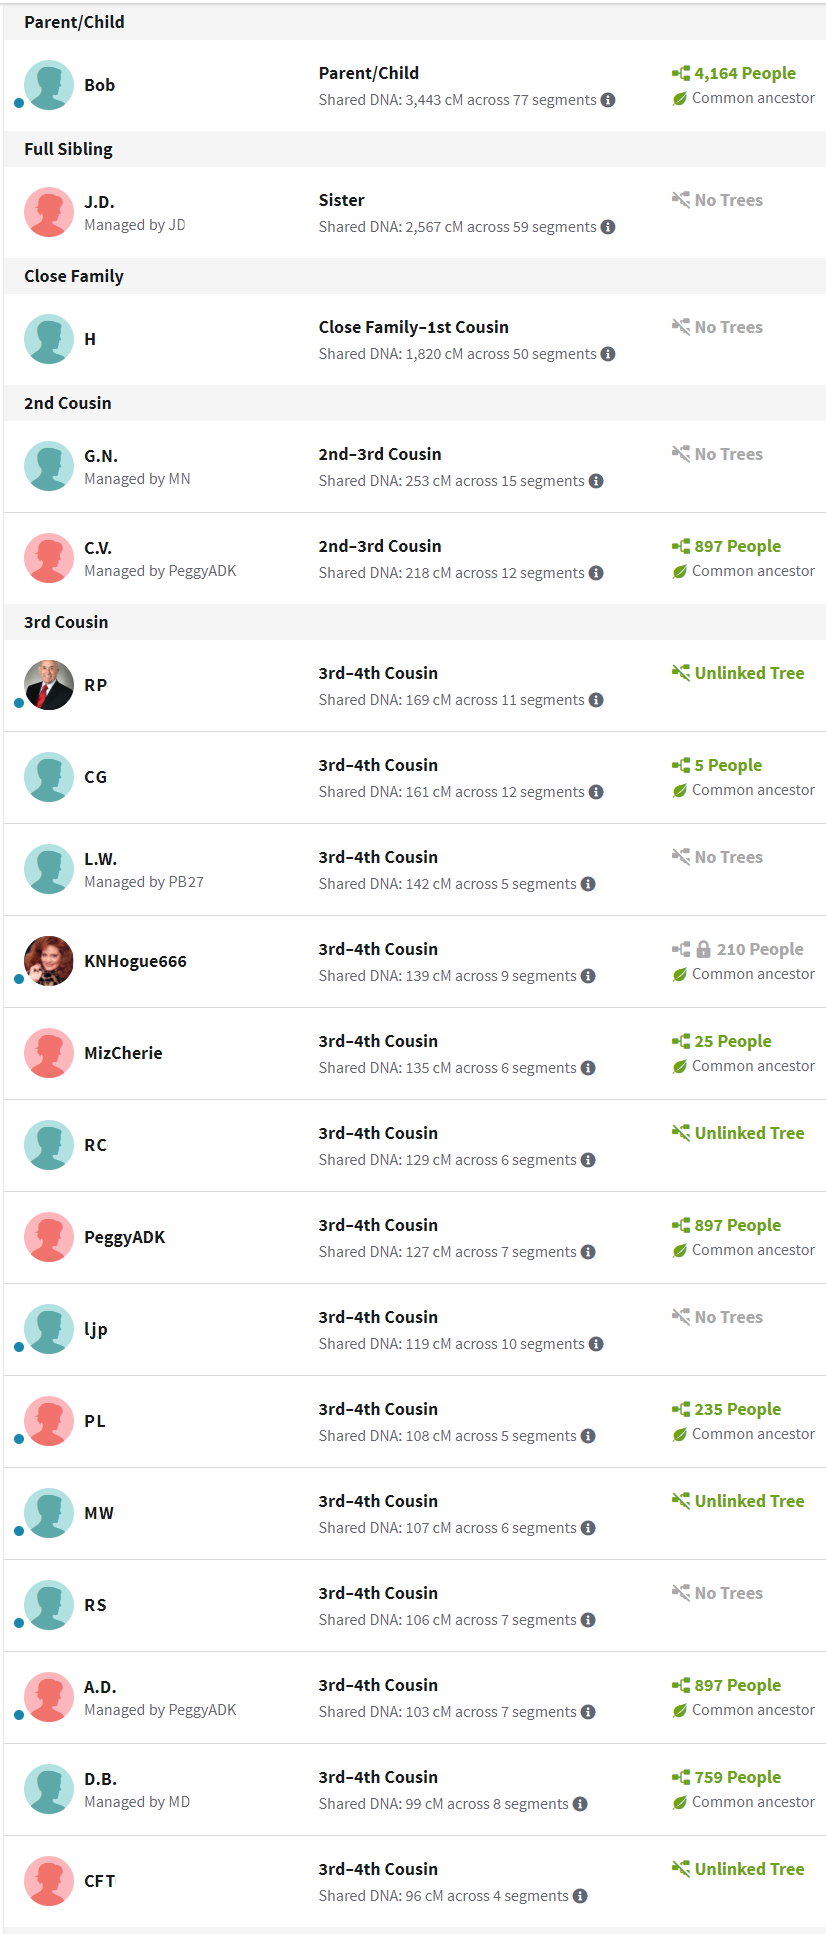Open Bob's 4,164 People tree link

(745, 73)
